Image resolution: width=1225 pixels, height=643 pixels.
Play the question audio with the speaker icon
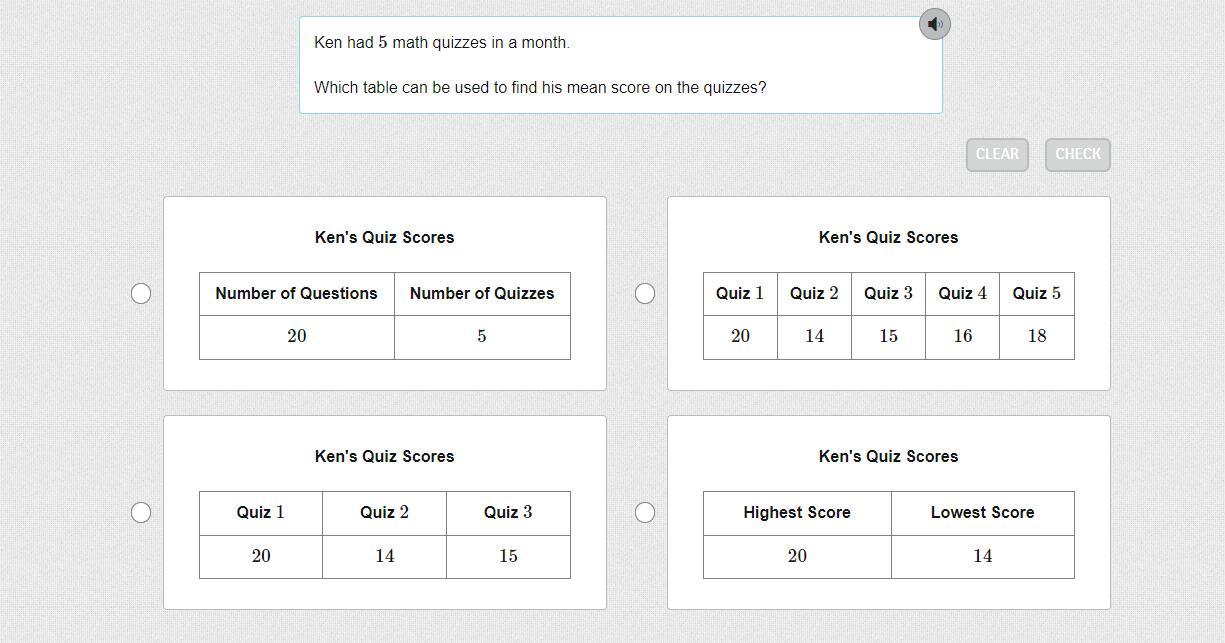934,24
